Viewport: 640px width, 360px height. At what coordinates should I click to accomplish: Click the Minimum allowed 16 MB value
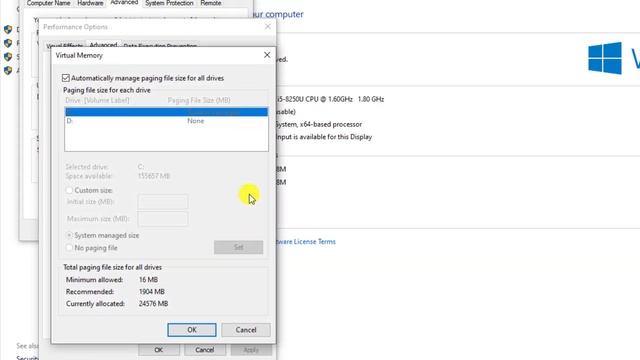pyautogui.click(x=148, y=280)
